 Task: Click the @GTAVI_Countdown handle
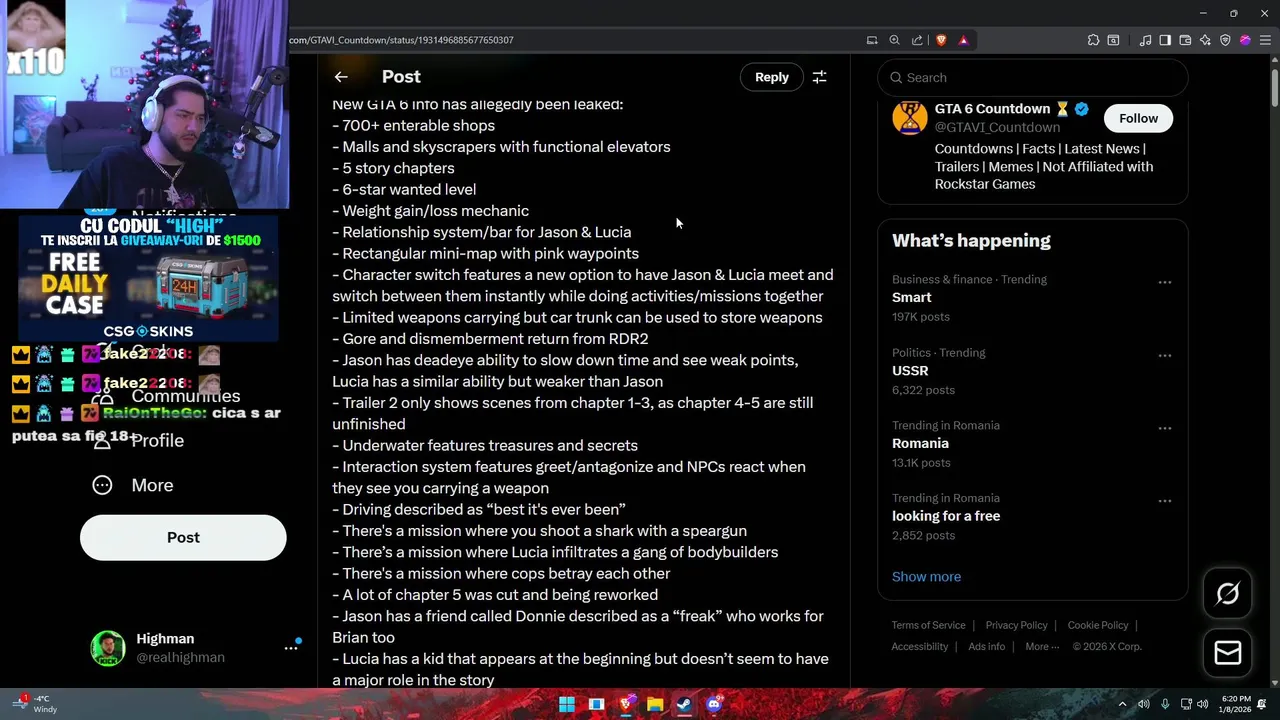[x=997, y=128]
